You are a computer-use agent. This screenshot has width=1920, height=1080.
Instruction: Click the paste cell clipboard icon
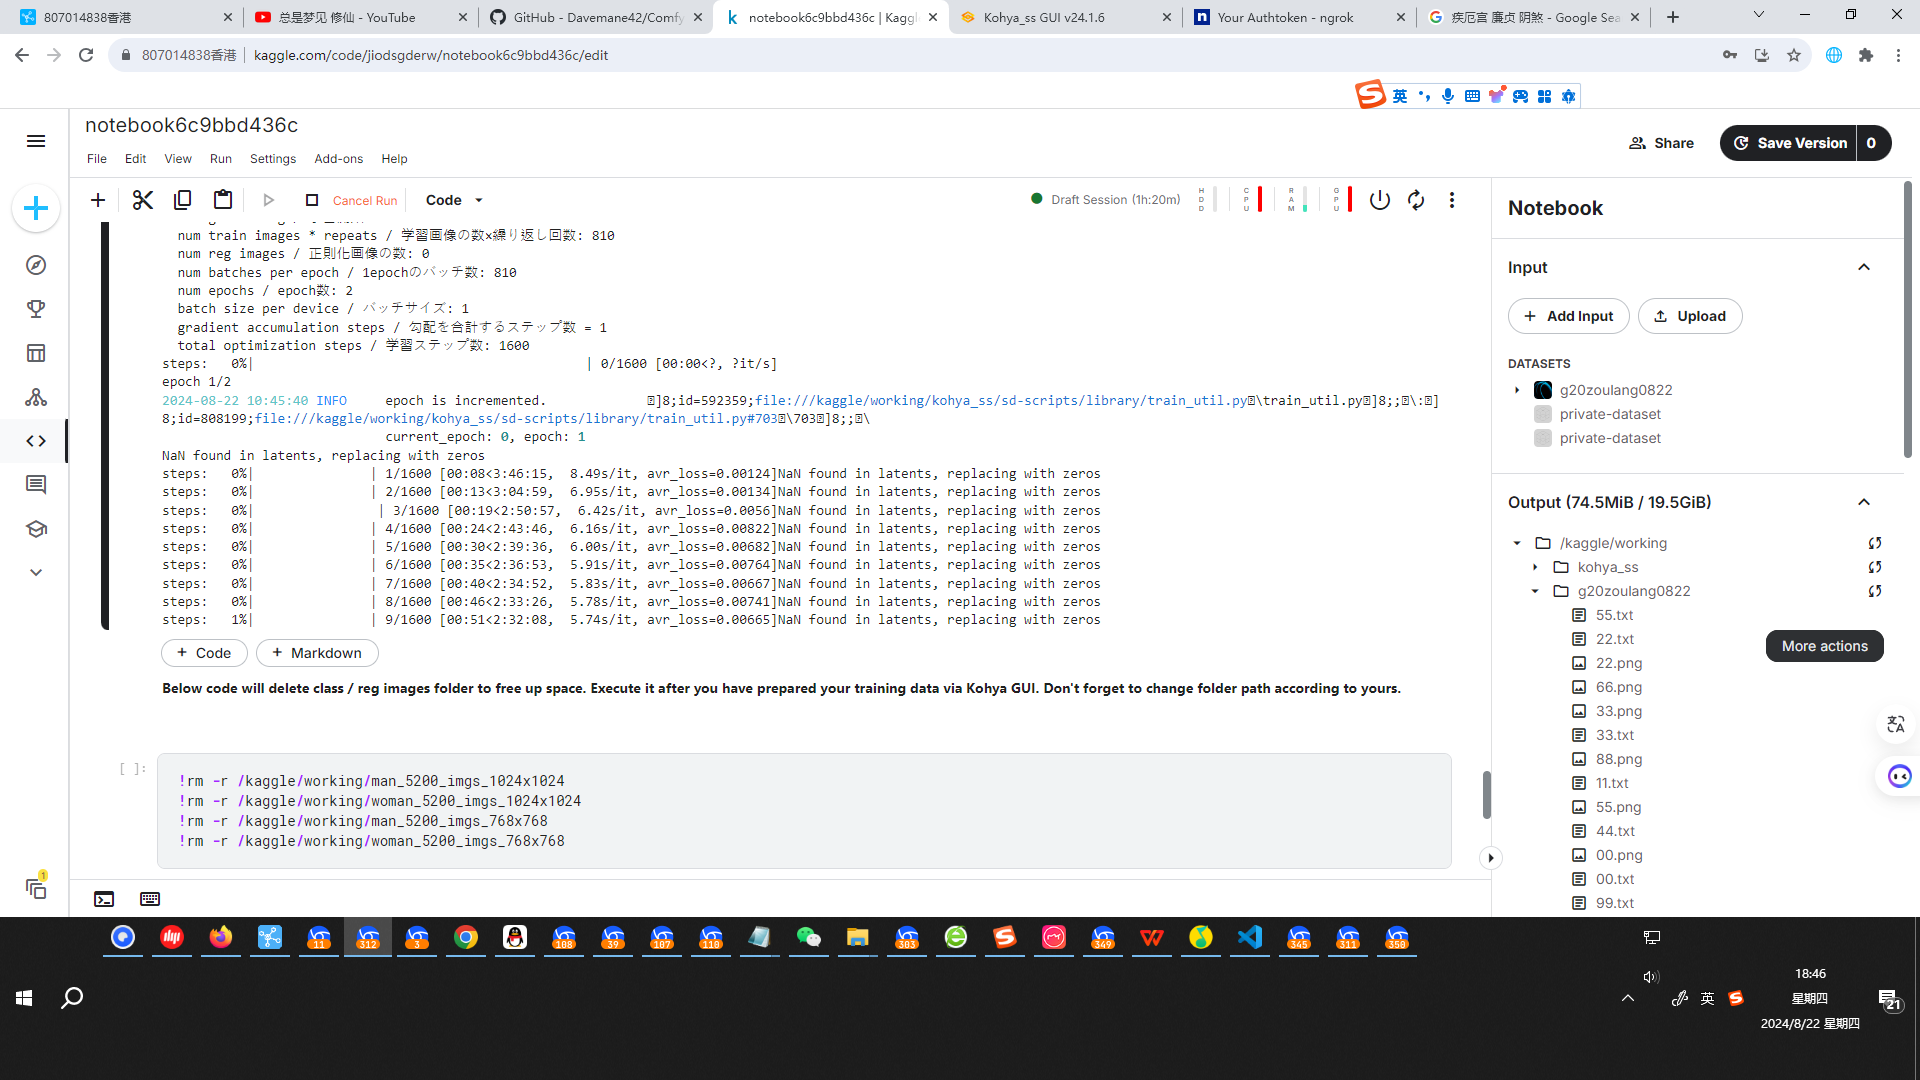(x=223, y=200)
